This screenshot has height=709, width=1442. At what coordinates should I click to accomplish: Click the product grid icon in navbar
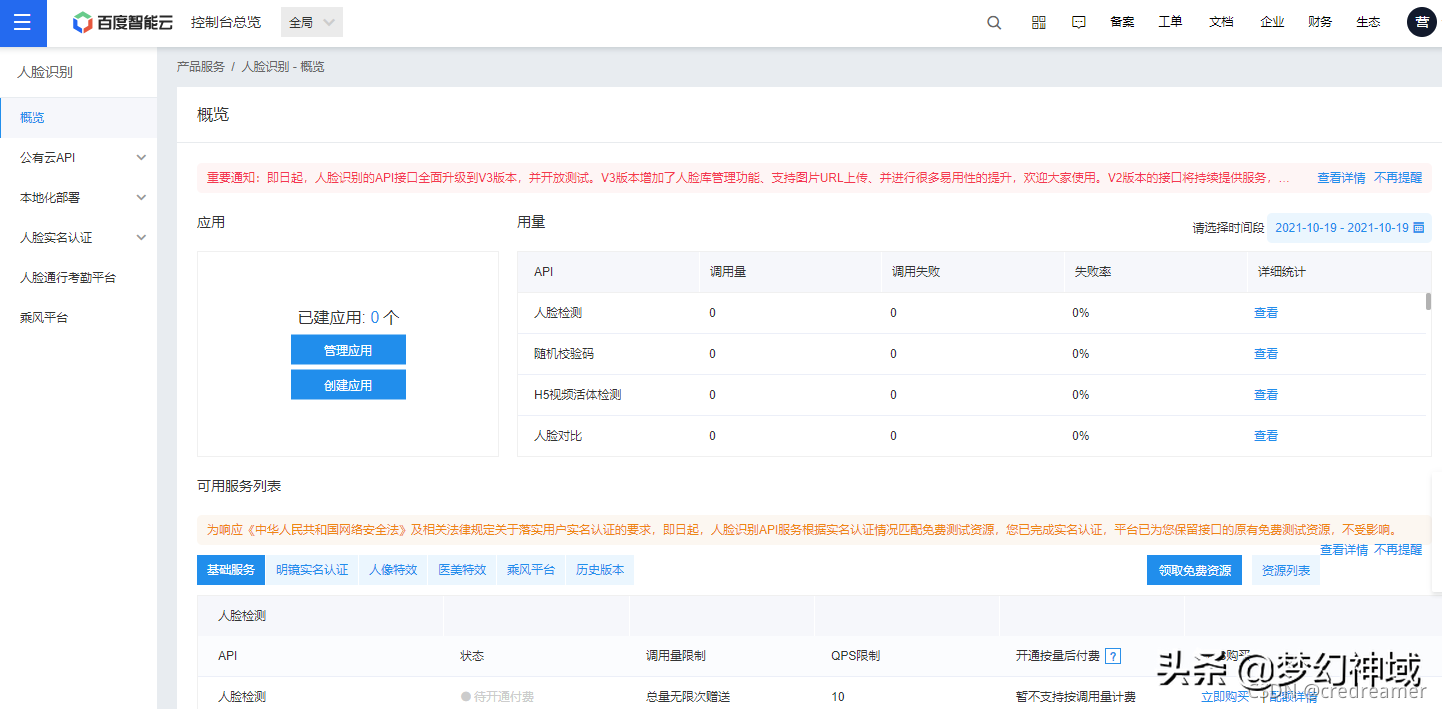[x=1038, y=22]
